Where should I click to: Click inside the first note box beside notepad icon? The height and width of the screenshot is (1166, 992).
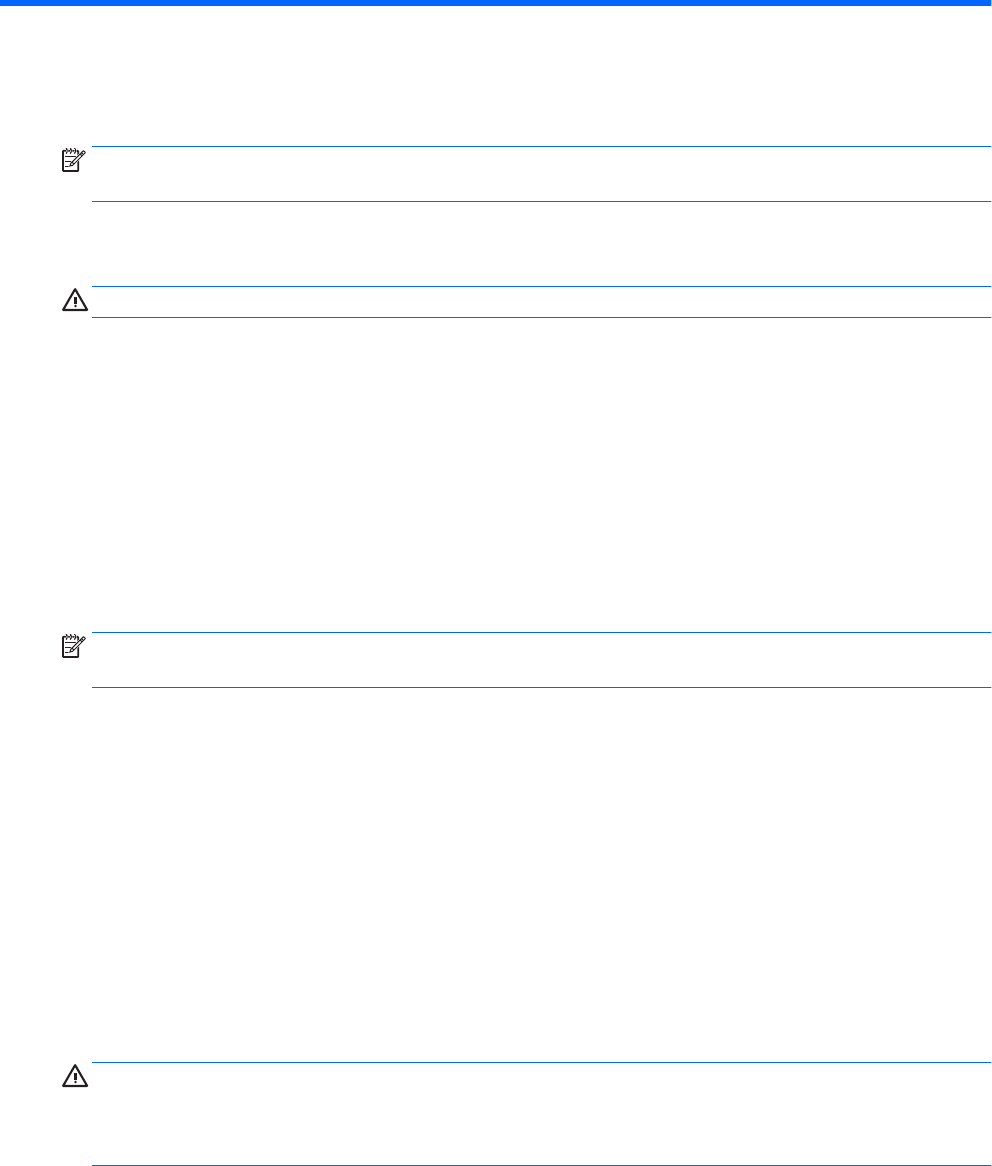coord(541,174)
